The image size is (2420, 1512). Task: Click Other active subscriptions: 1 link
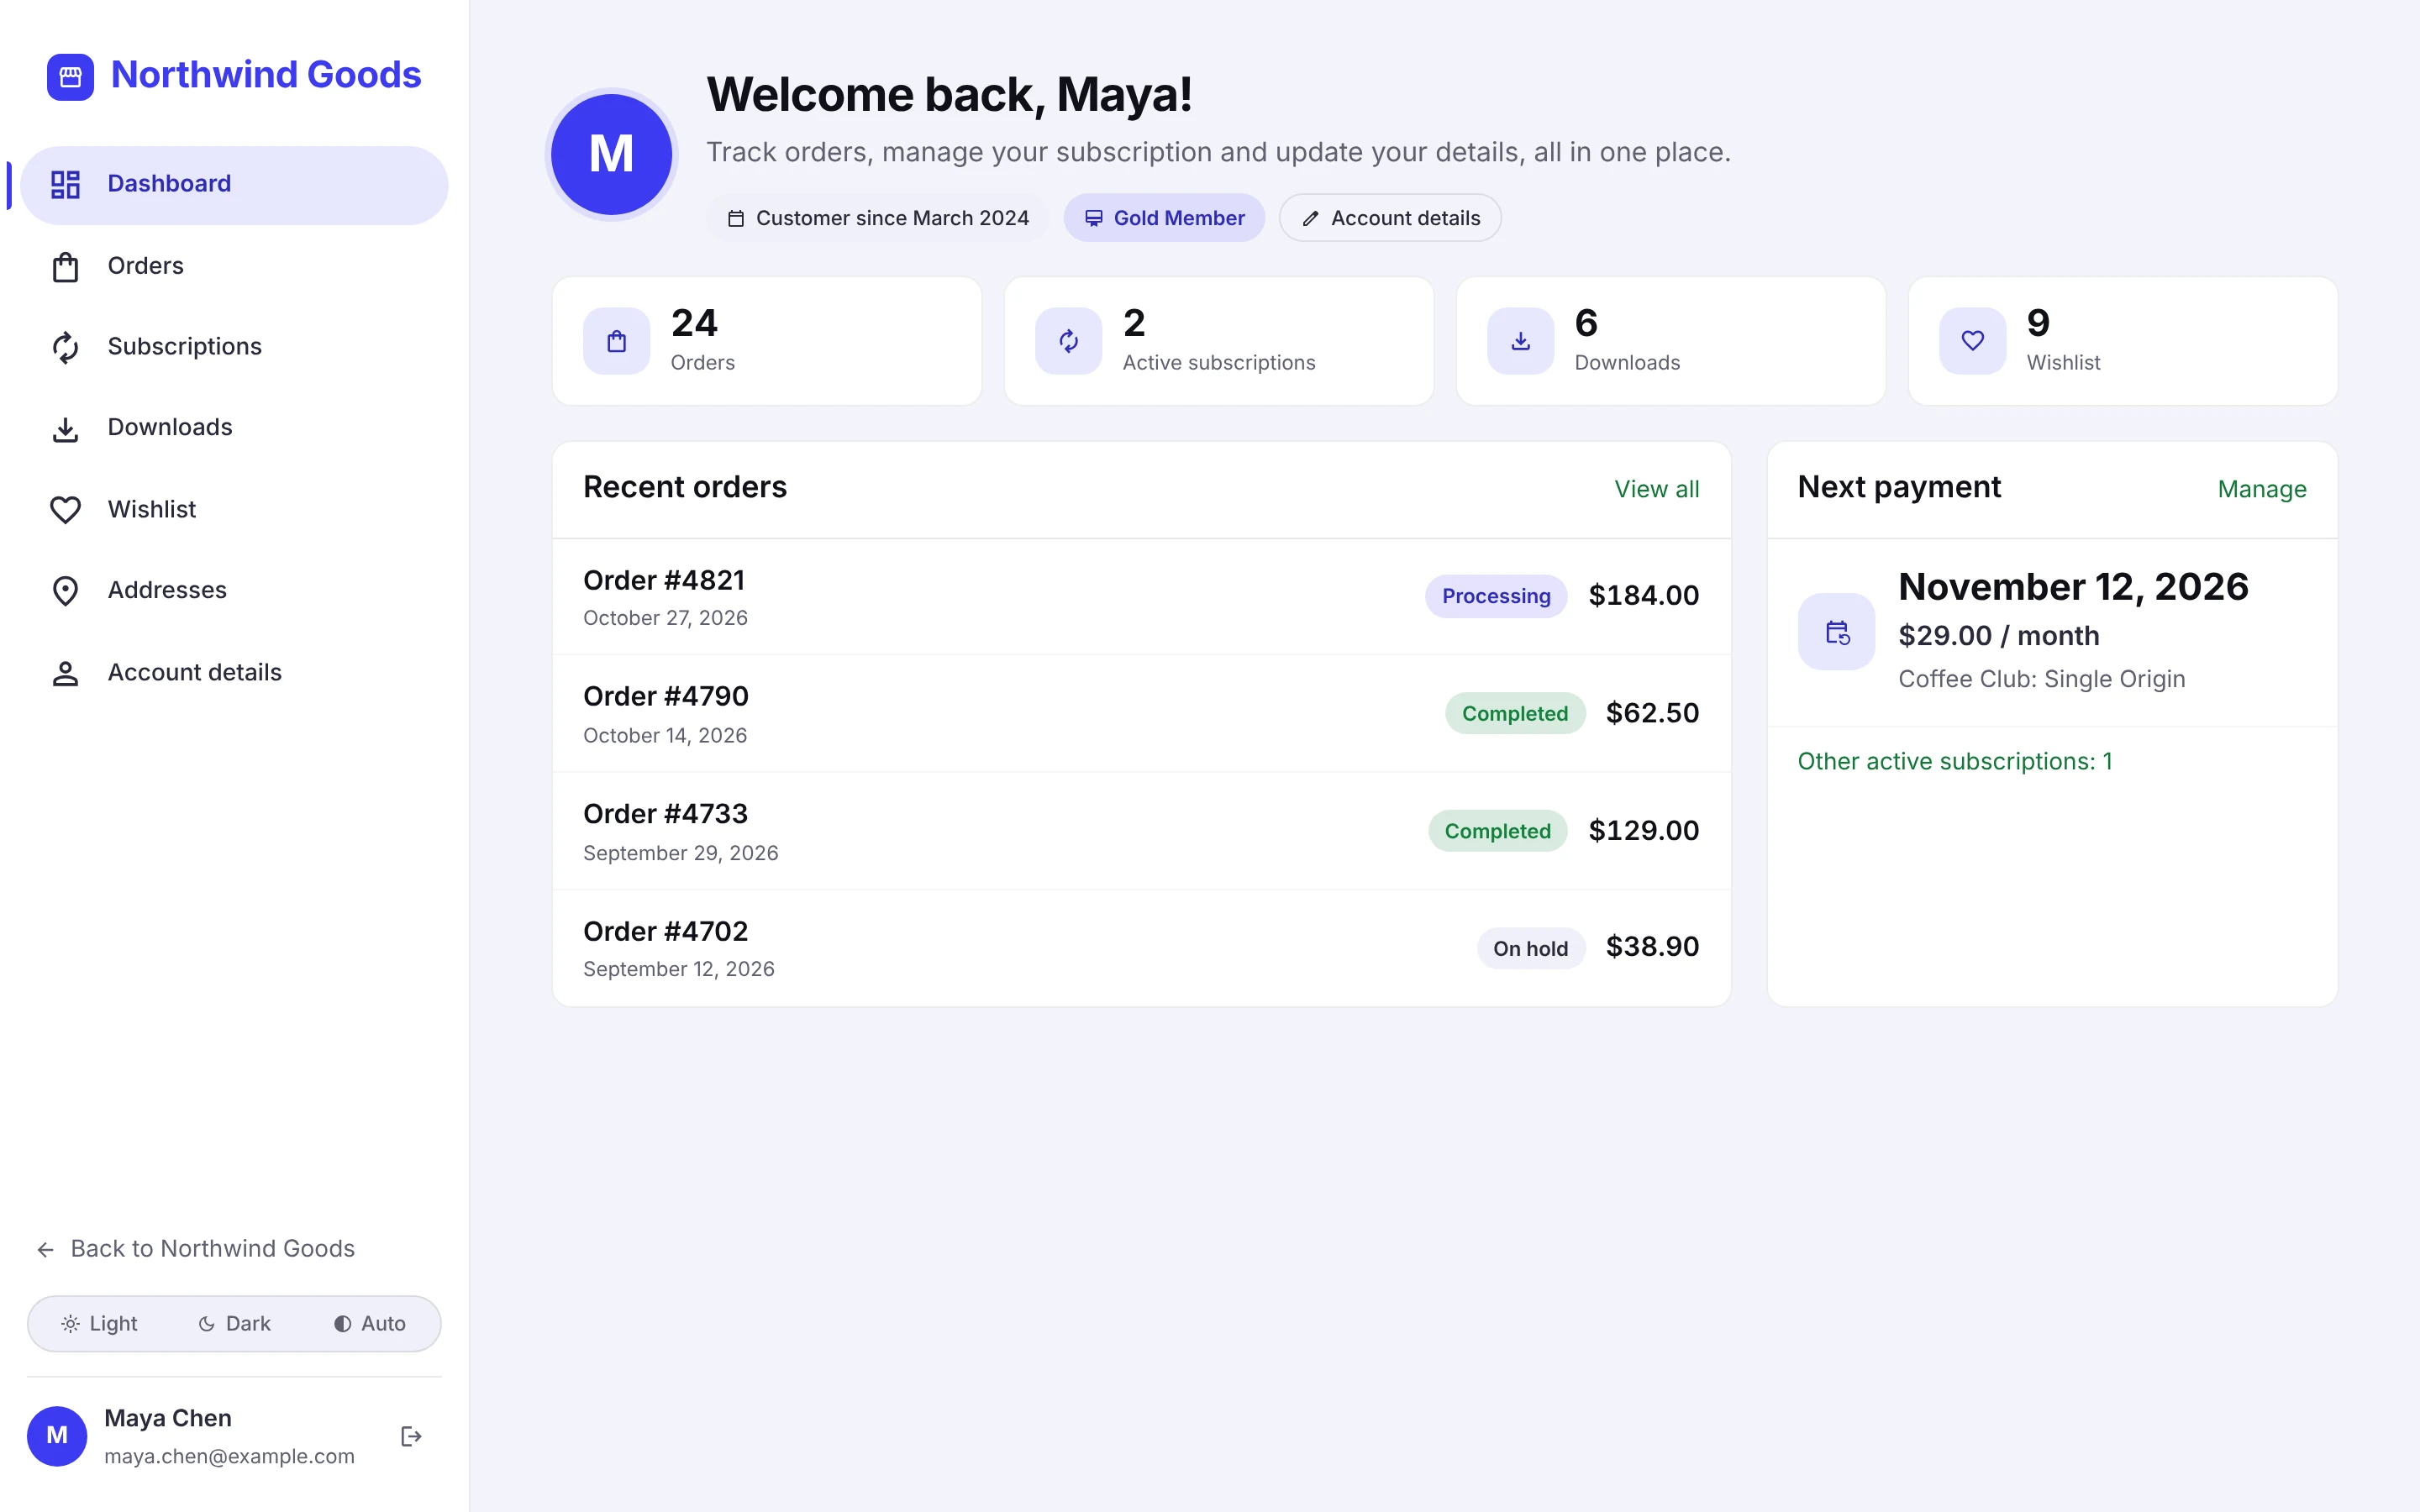tap(1954, 762)
